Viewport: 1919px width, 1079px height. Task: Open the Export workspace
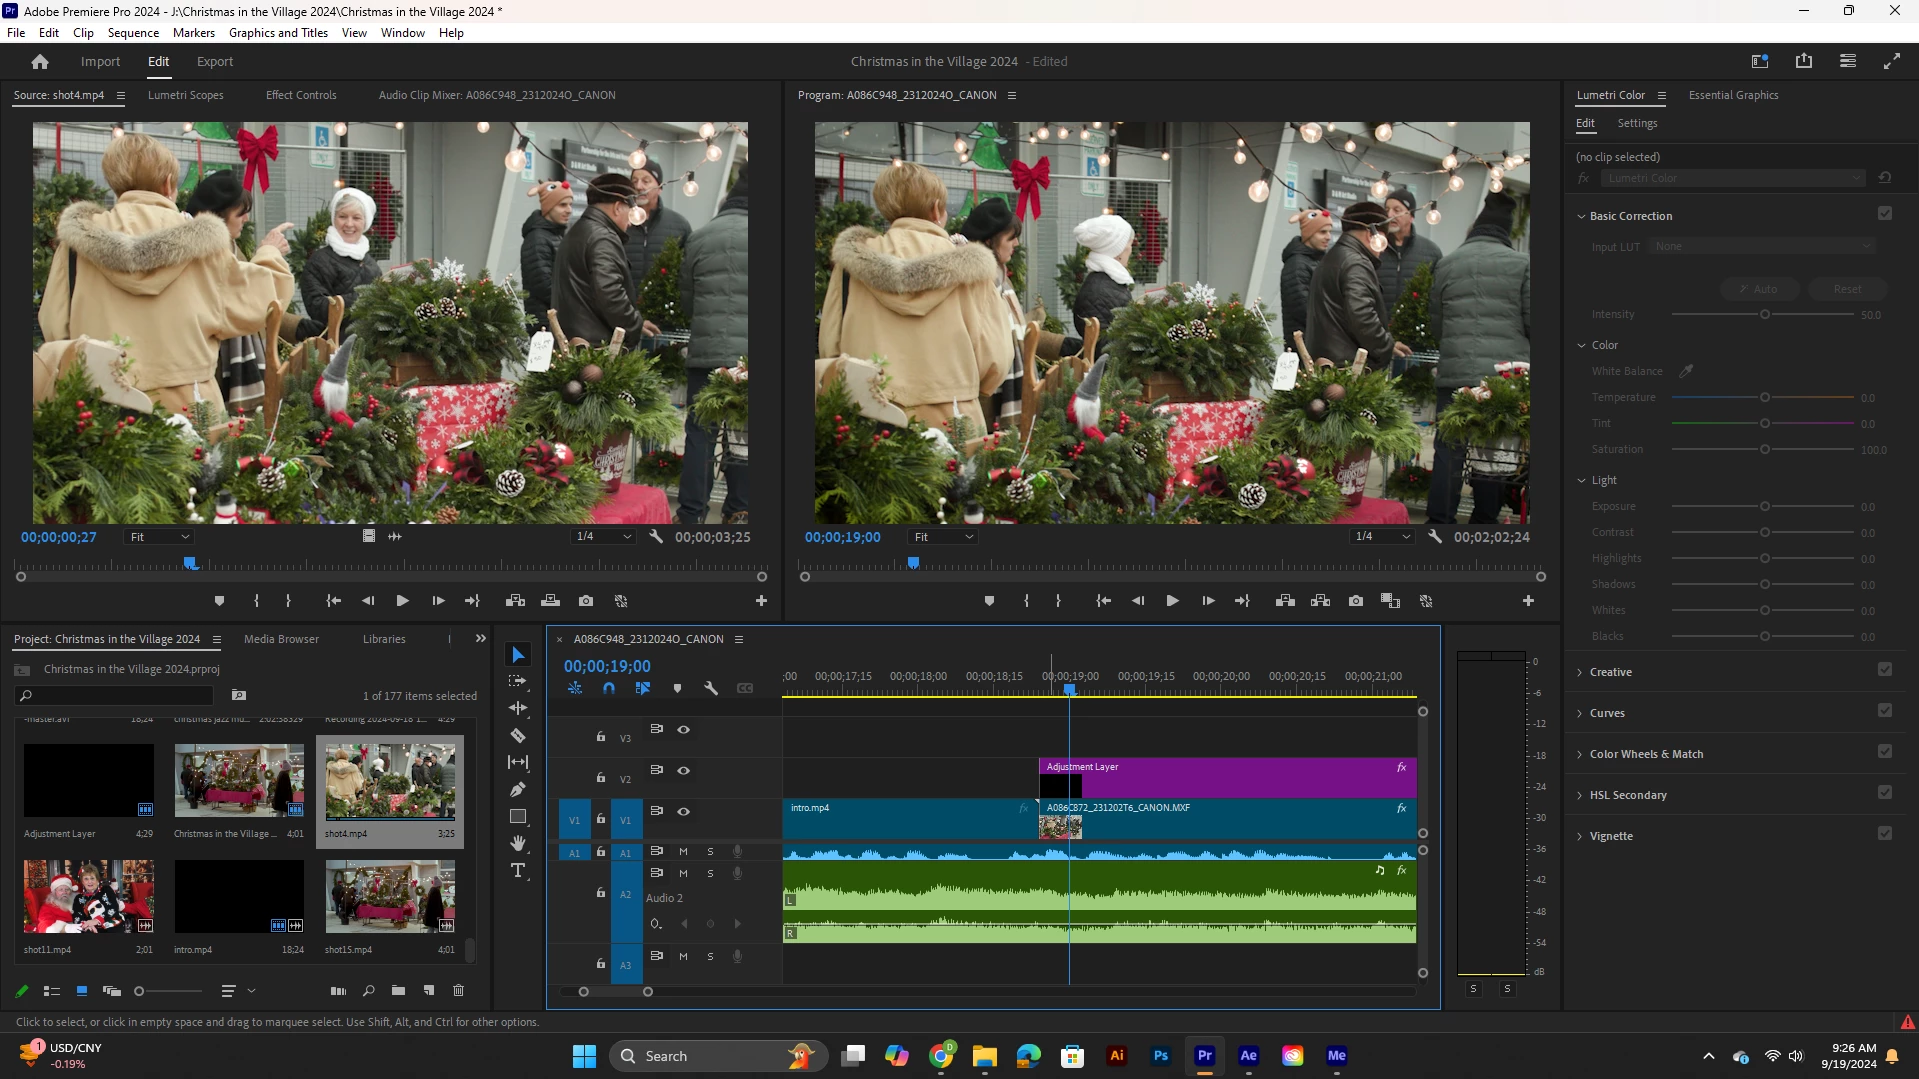(x=214, y=61)
